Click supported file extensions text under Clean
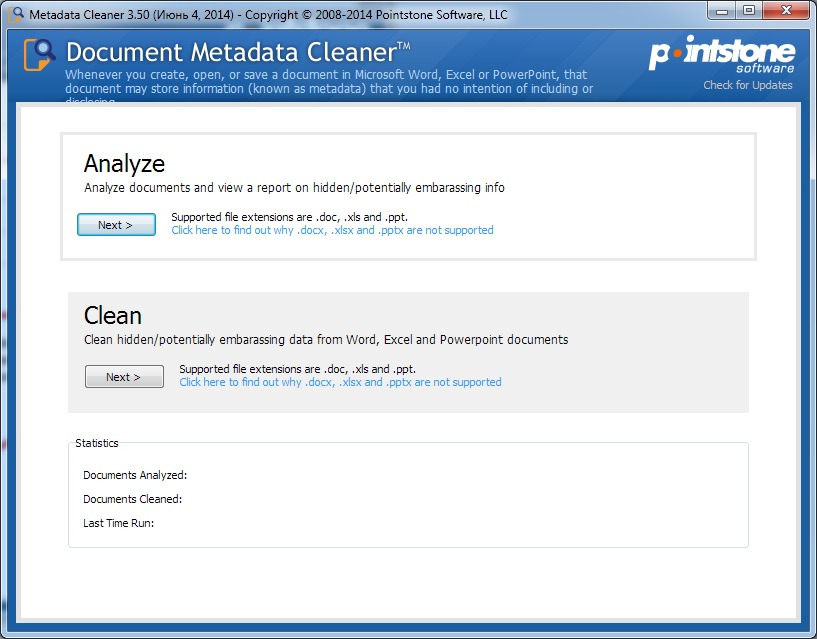This screenshot has height=639, width=817. 298,369
